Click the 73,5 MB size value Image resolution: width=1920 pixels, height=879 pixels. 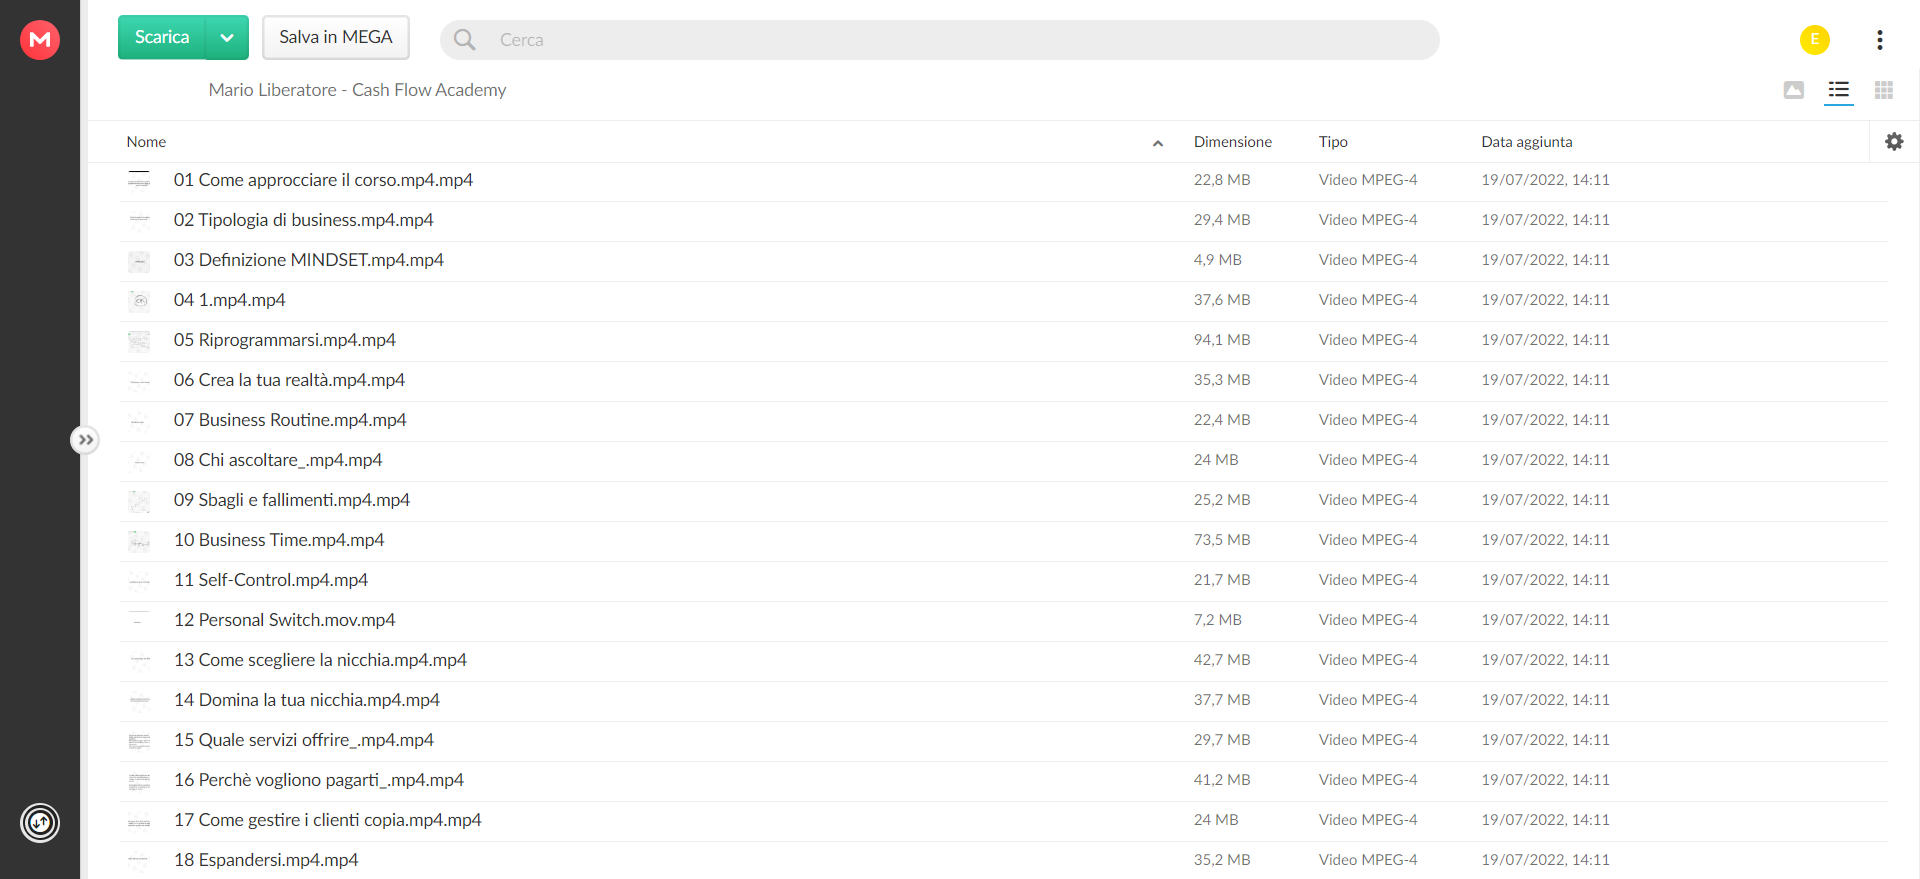point(1222,540)
